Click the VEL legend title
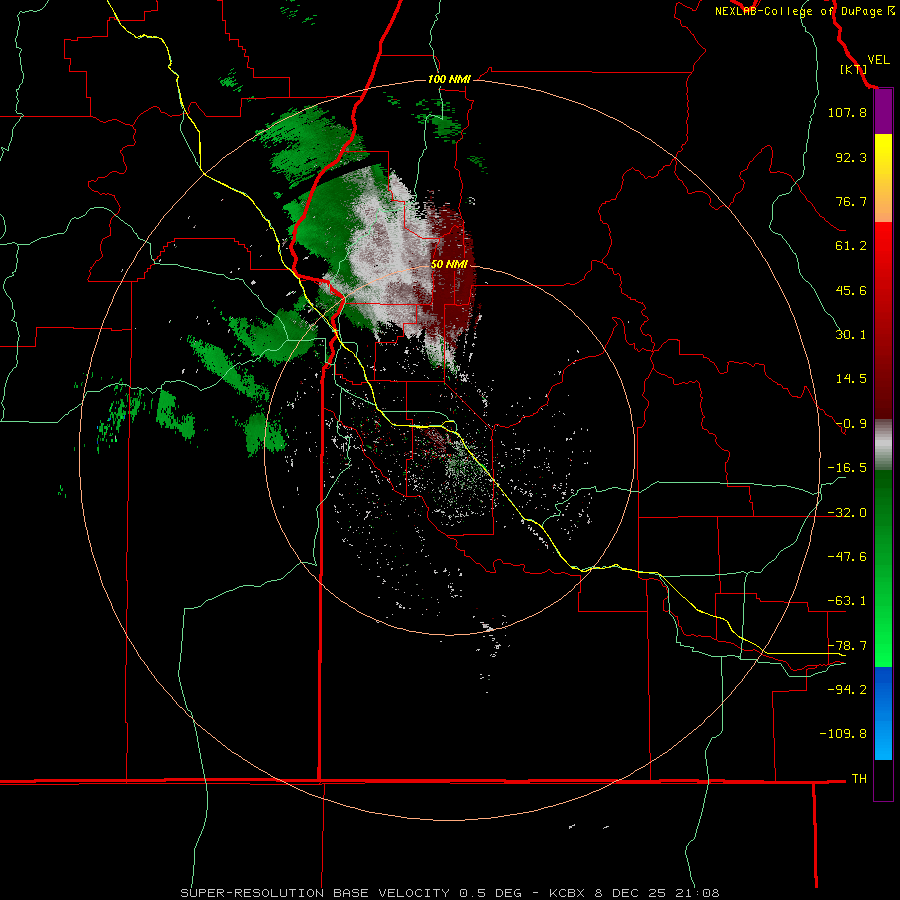The image size is (900, 900). tap(879, 59)
